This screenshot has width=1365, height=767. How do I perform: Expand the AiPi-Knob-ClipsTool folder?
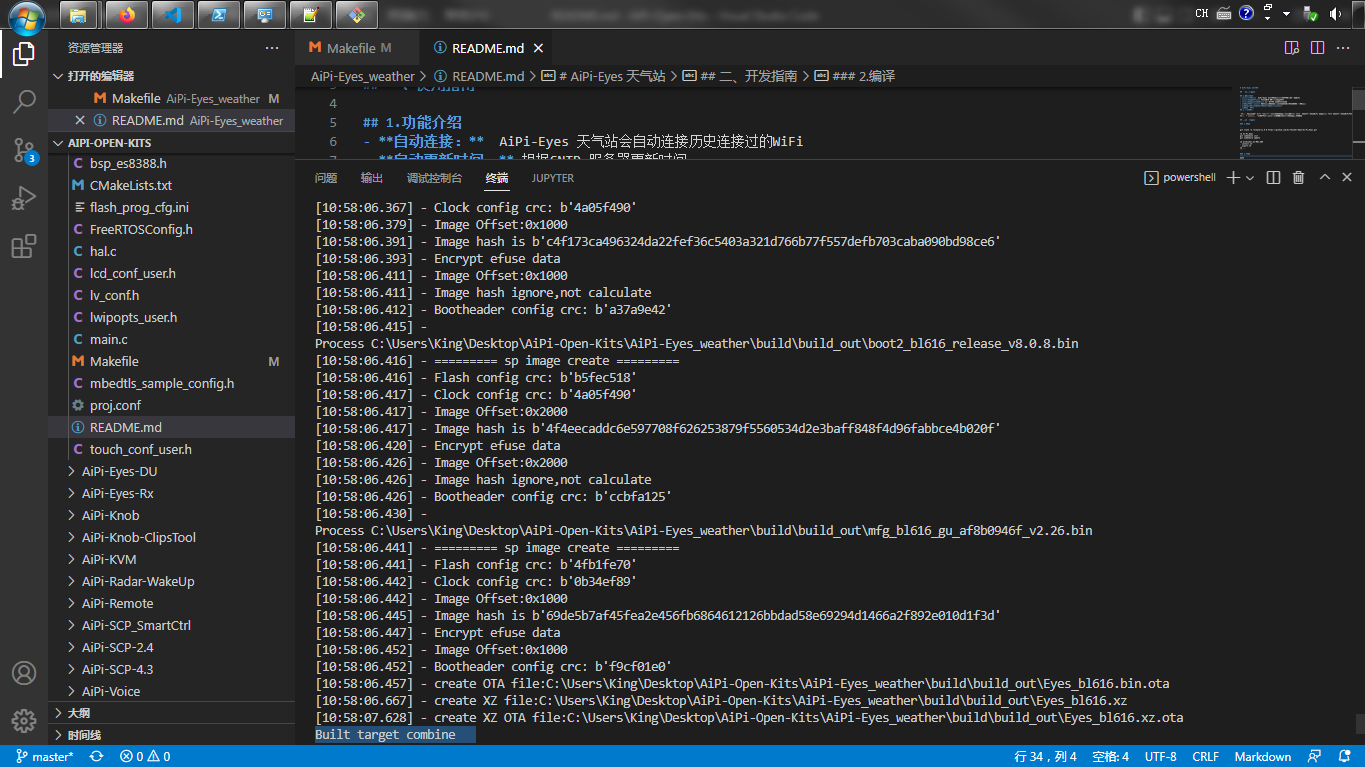(171, 537)
